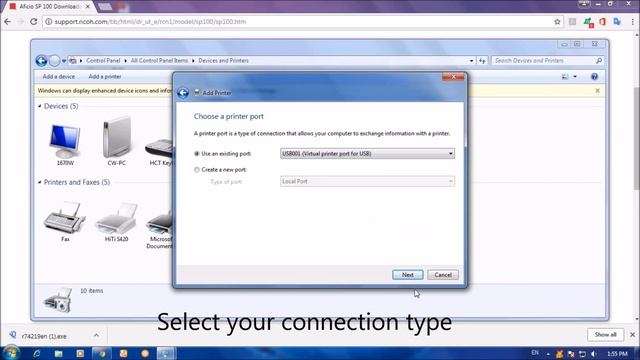Click Control Panel breadcrumb
640x360 pixels.
pos(103,60)
